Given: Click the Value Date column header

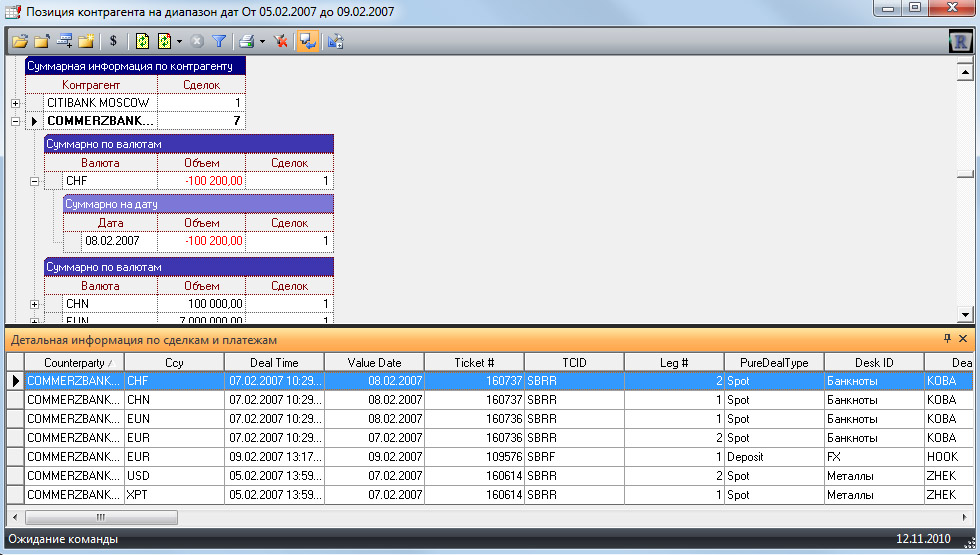Looking at the screenshot, I should pos(374,362).
